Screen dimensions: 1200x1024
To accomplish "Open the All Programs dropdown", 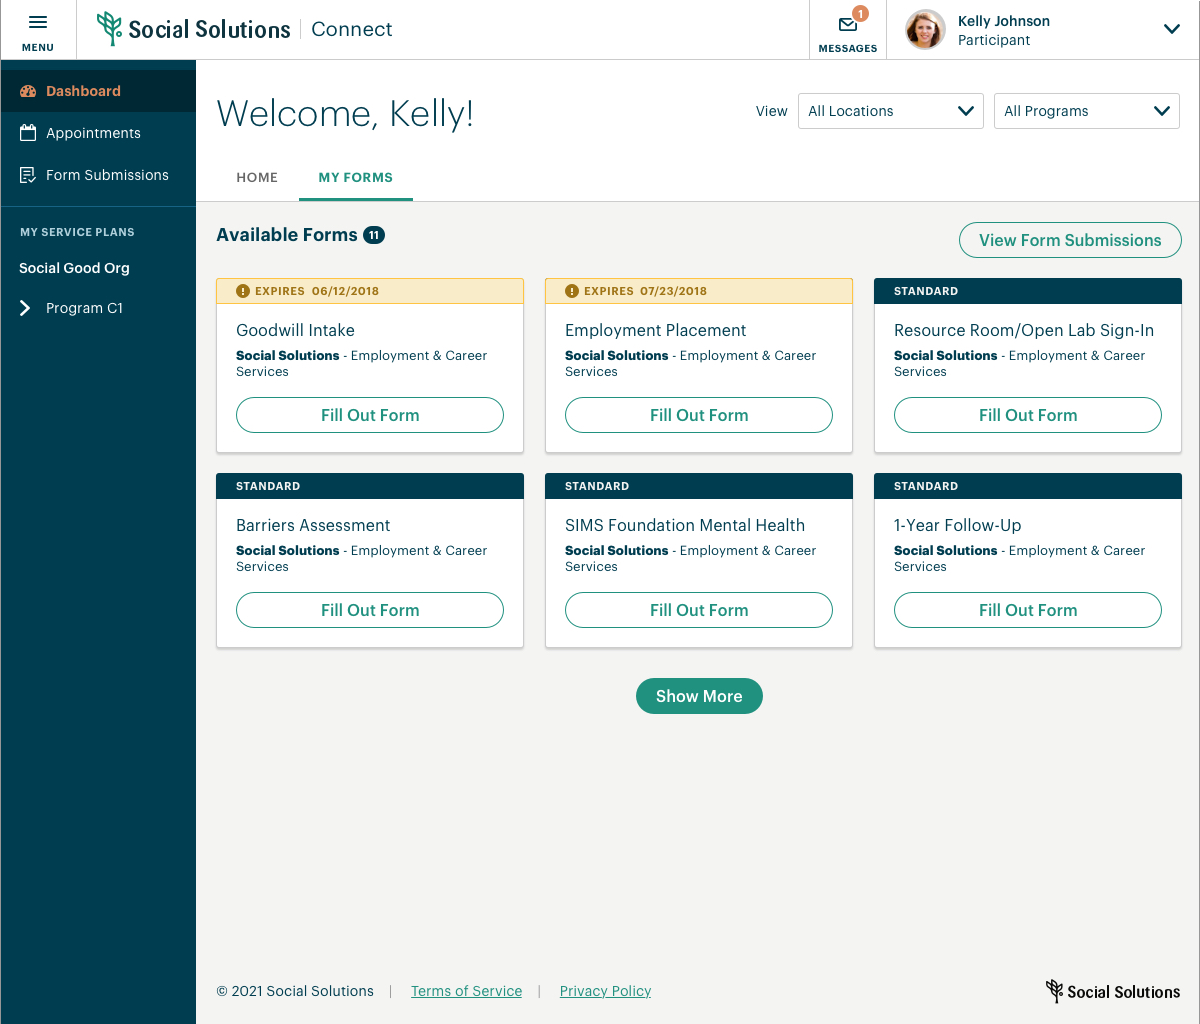I will 1087,111.
